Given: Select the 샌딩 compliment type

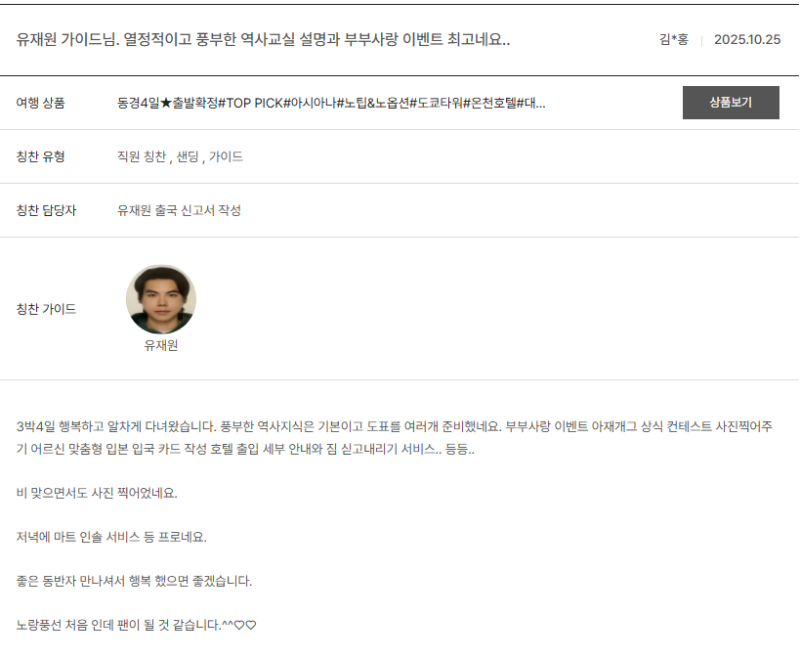Looking at the screenshot, I should pyautogui.click(x=187, y=157).
